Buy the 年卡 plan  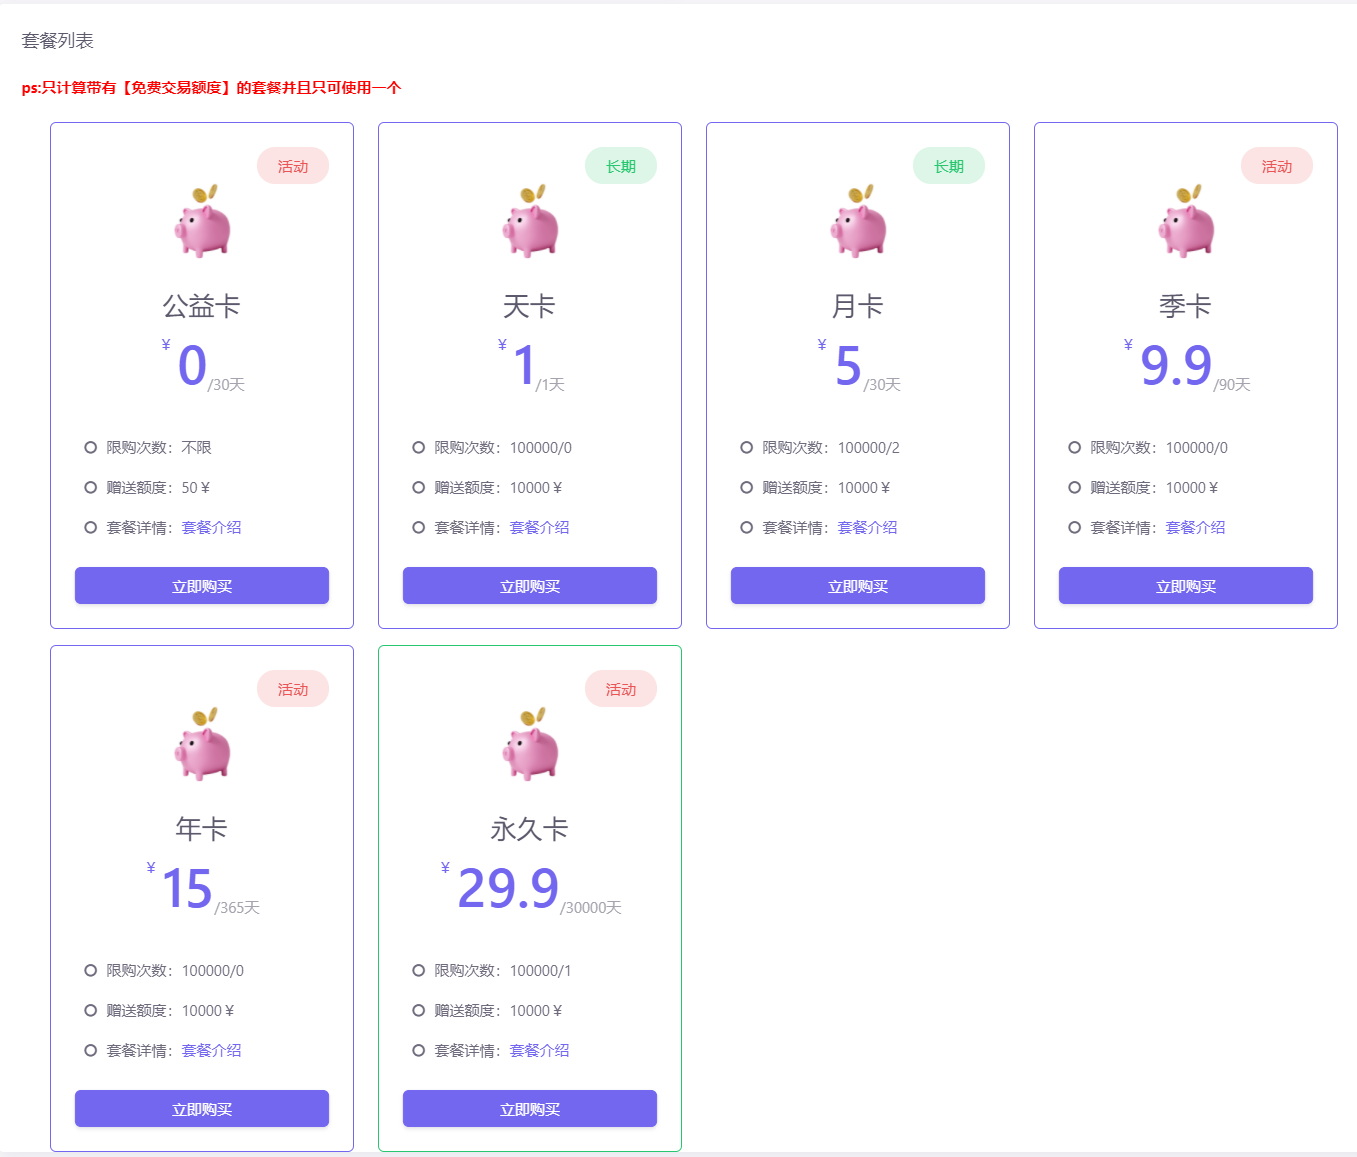202,1109
